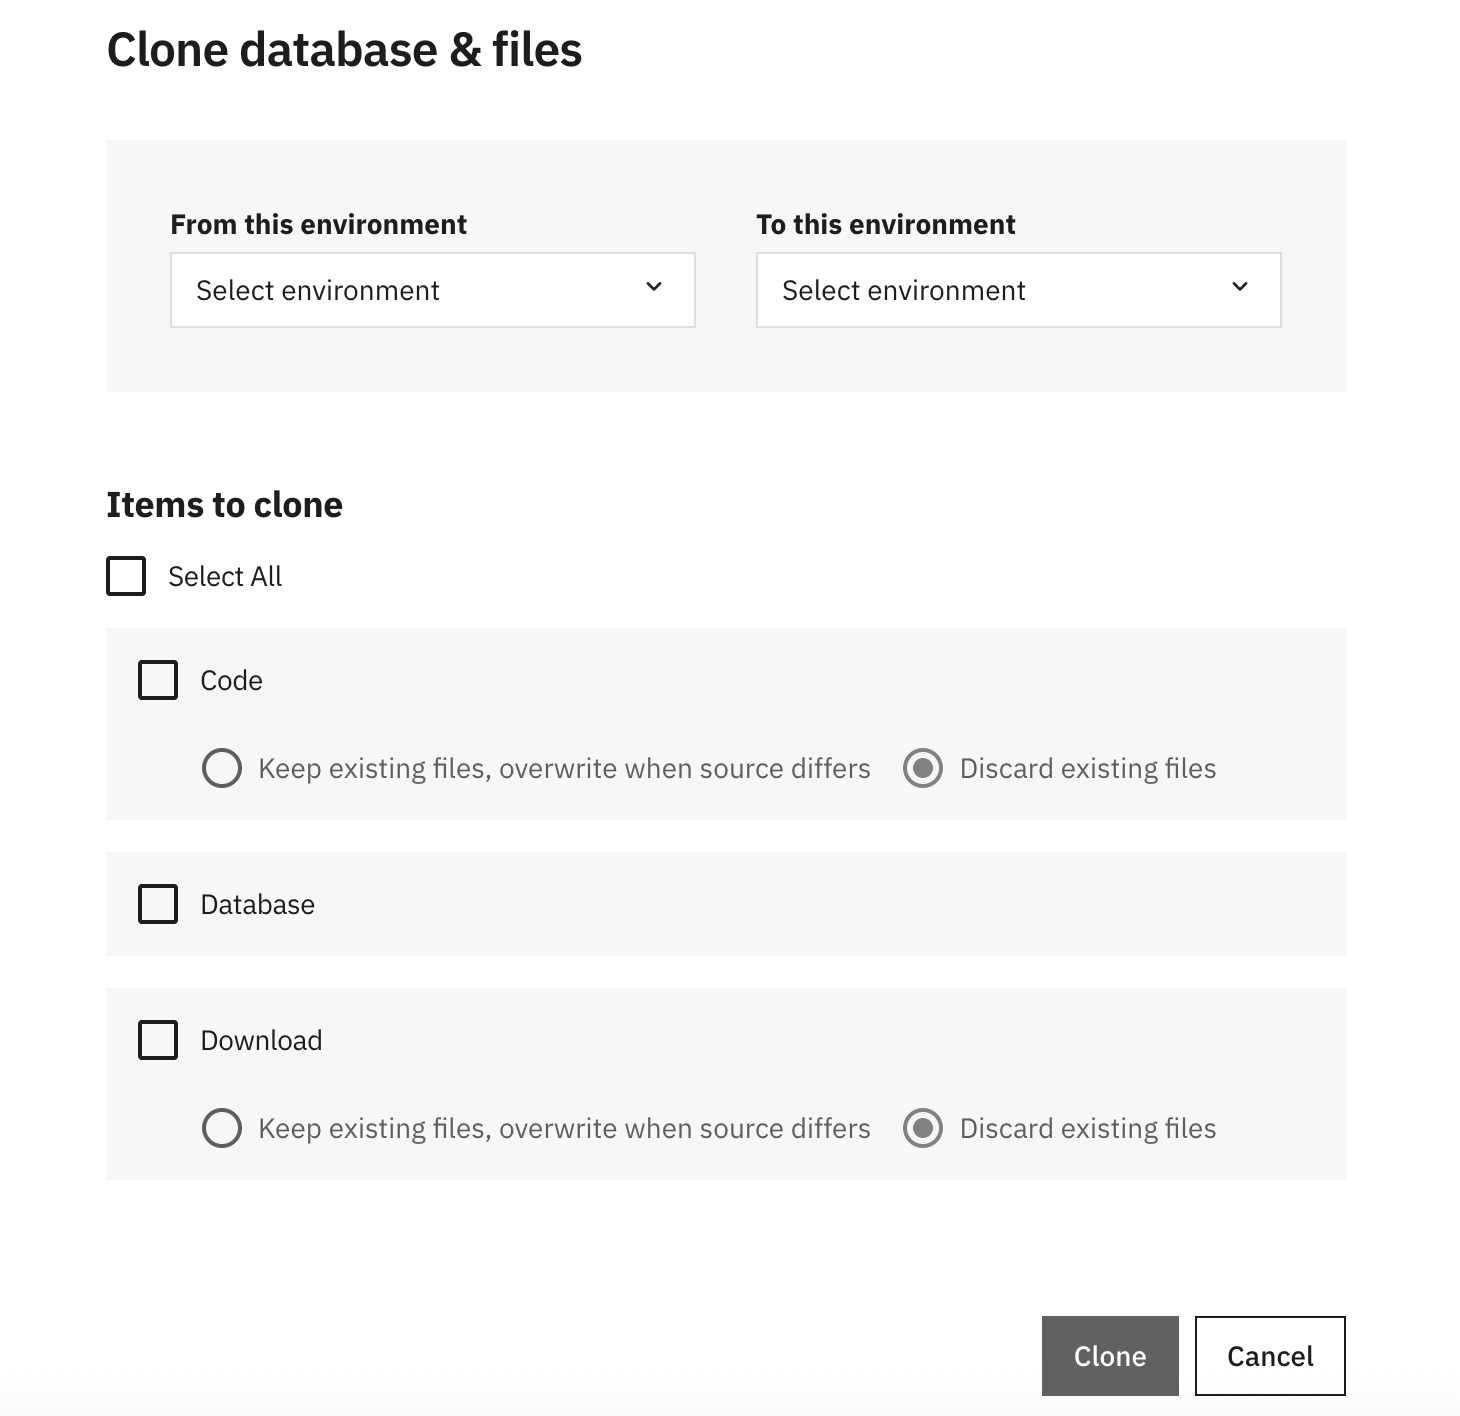The image size is (1460, 1416).
Task: Enable the Download checkbox
Action: [x=158, y=1040]
